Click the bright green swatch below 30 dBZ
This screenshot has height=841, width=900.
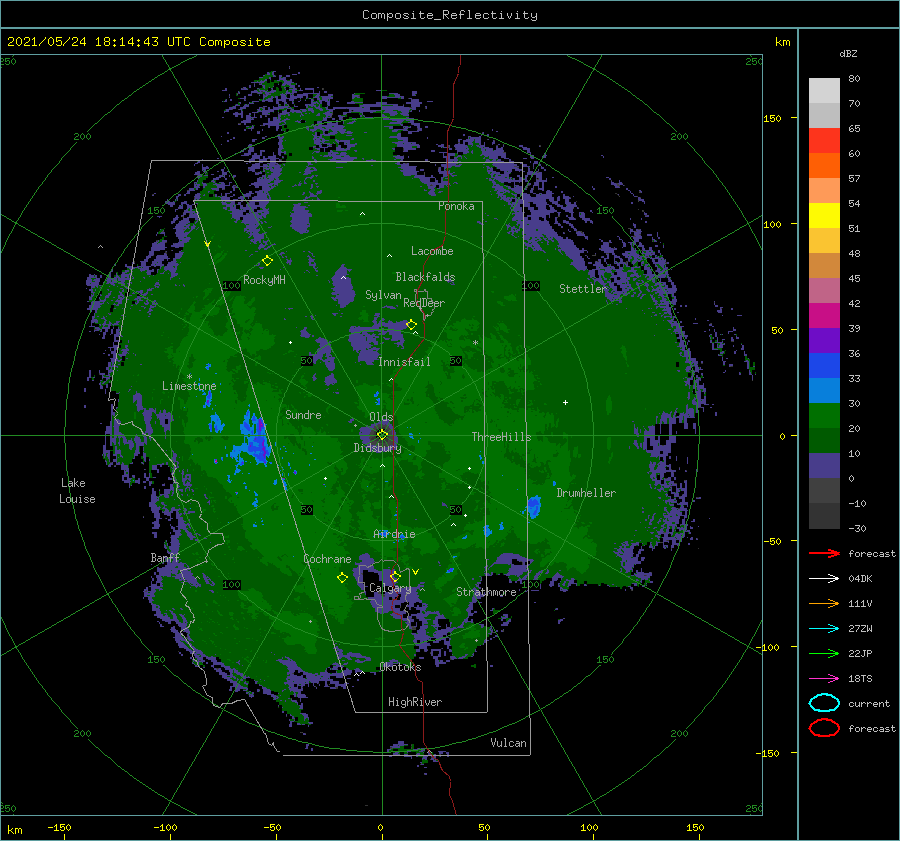click(824, 416)
